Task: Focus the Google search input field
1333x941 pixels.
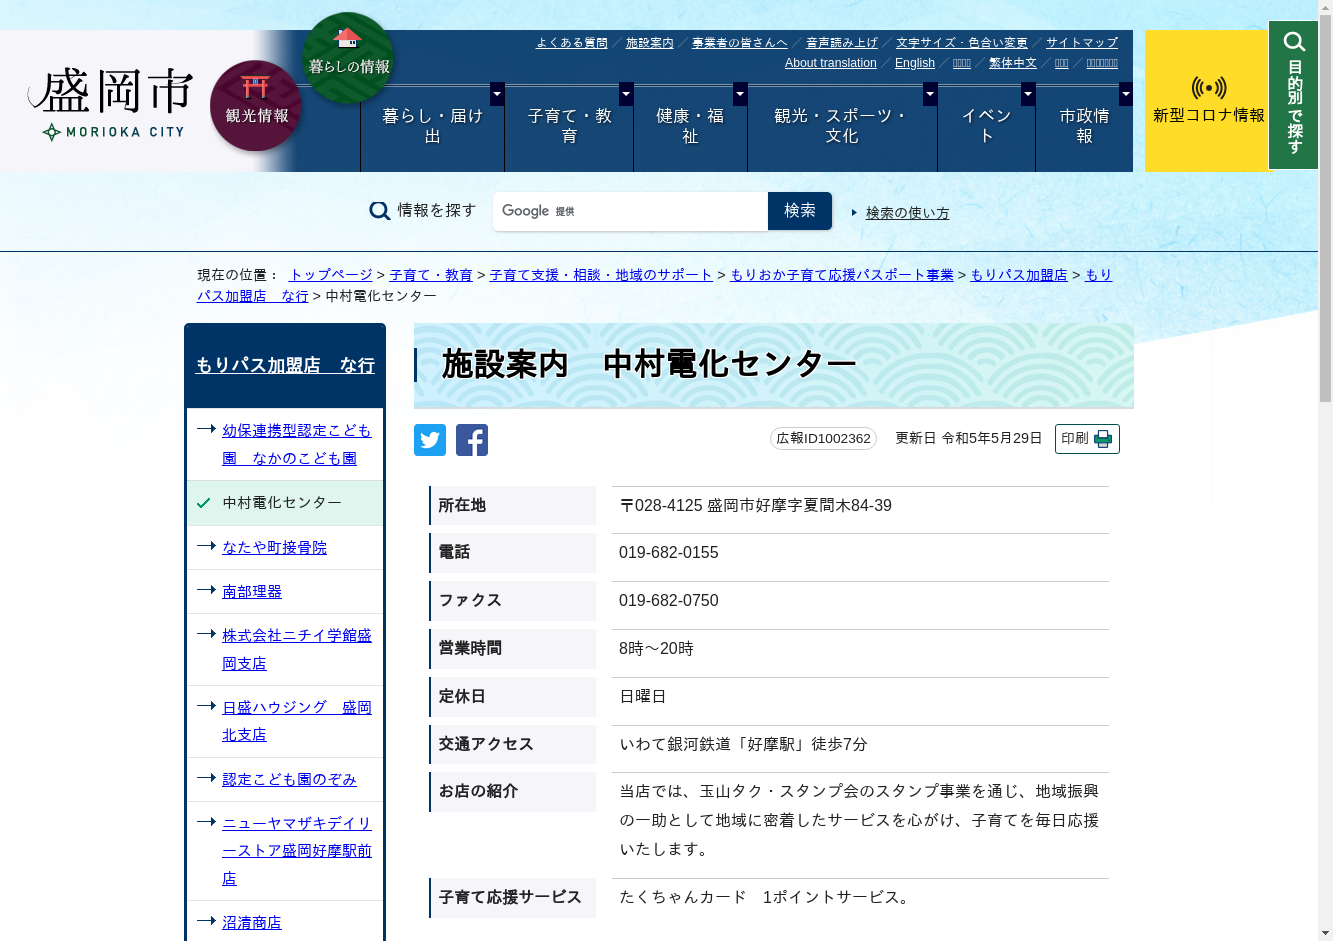Action: 630,211
